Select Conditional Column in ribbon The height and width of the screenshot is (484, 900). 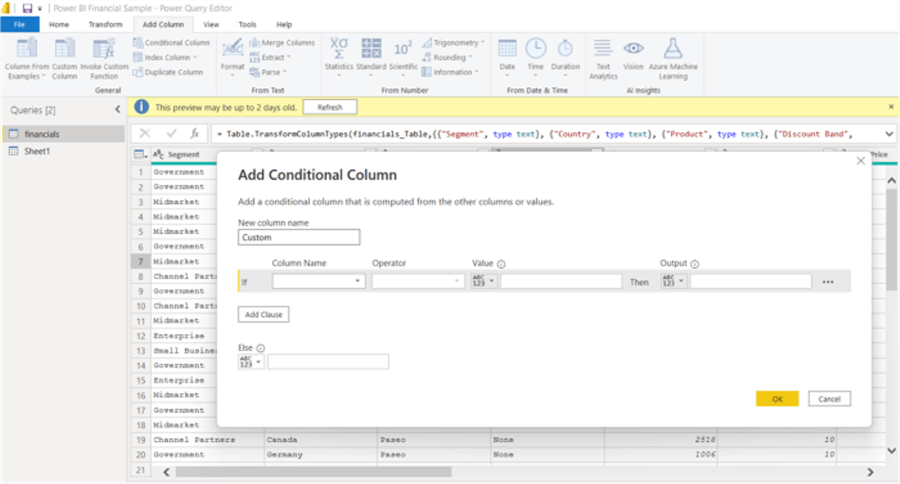(171, 42)
